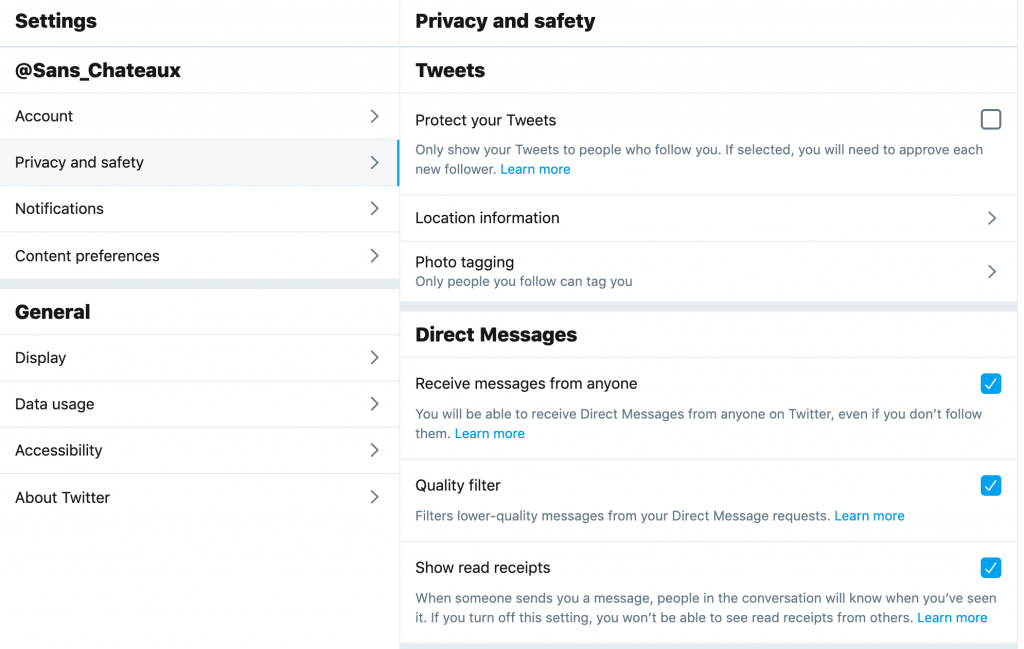Click the Photo tagging row label

coord(465,262)
